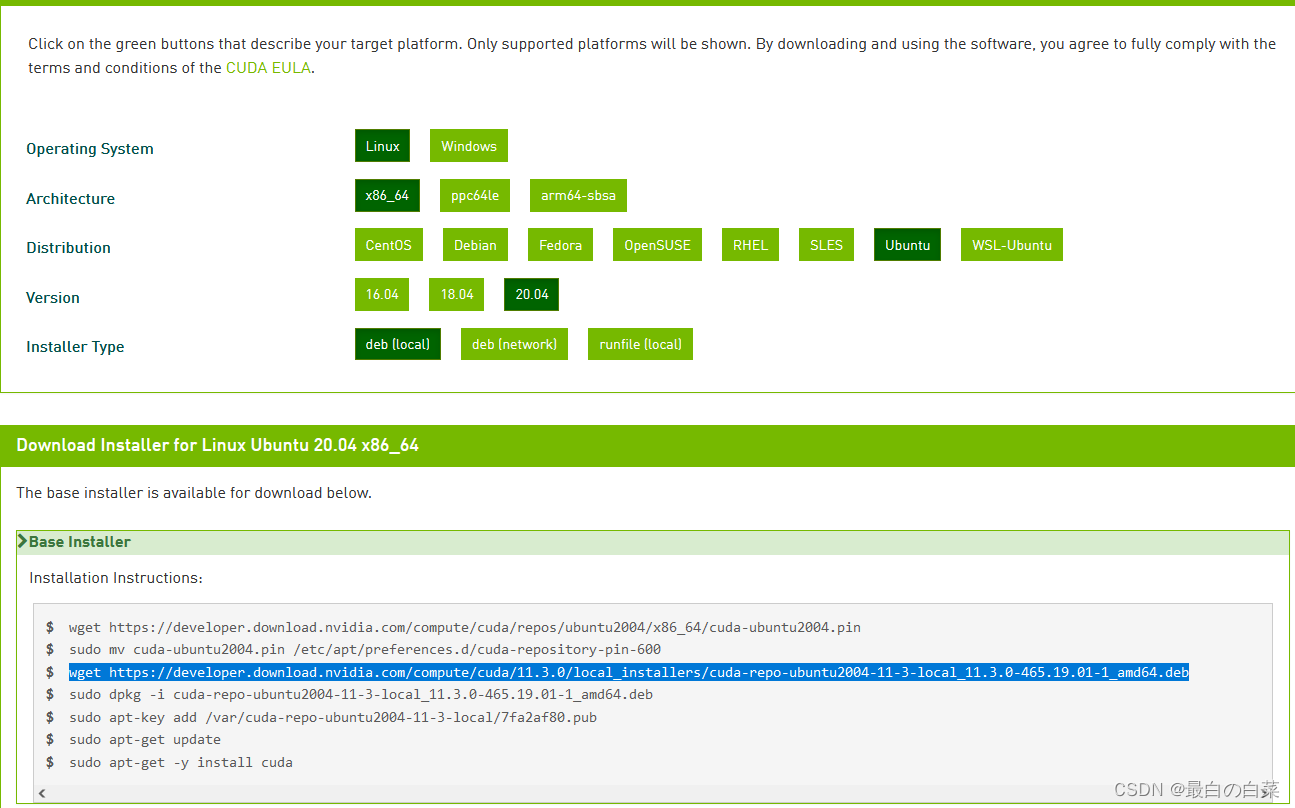Click the sudo dpkg -i command line
The height and width of the screenshot is (808, 1295).
pyautogui.click(x=361, y=695)
